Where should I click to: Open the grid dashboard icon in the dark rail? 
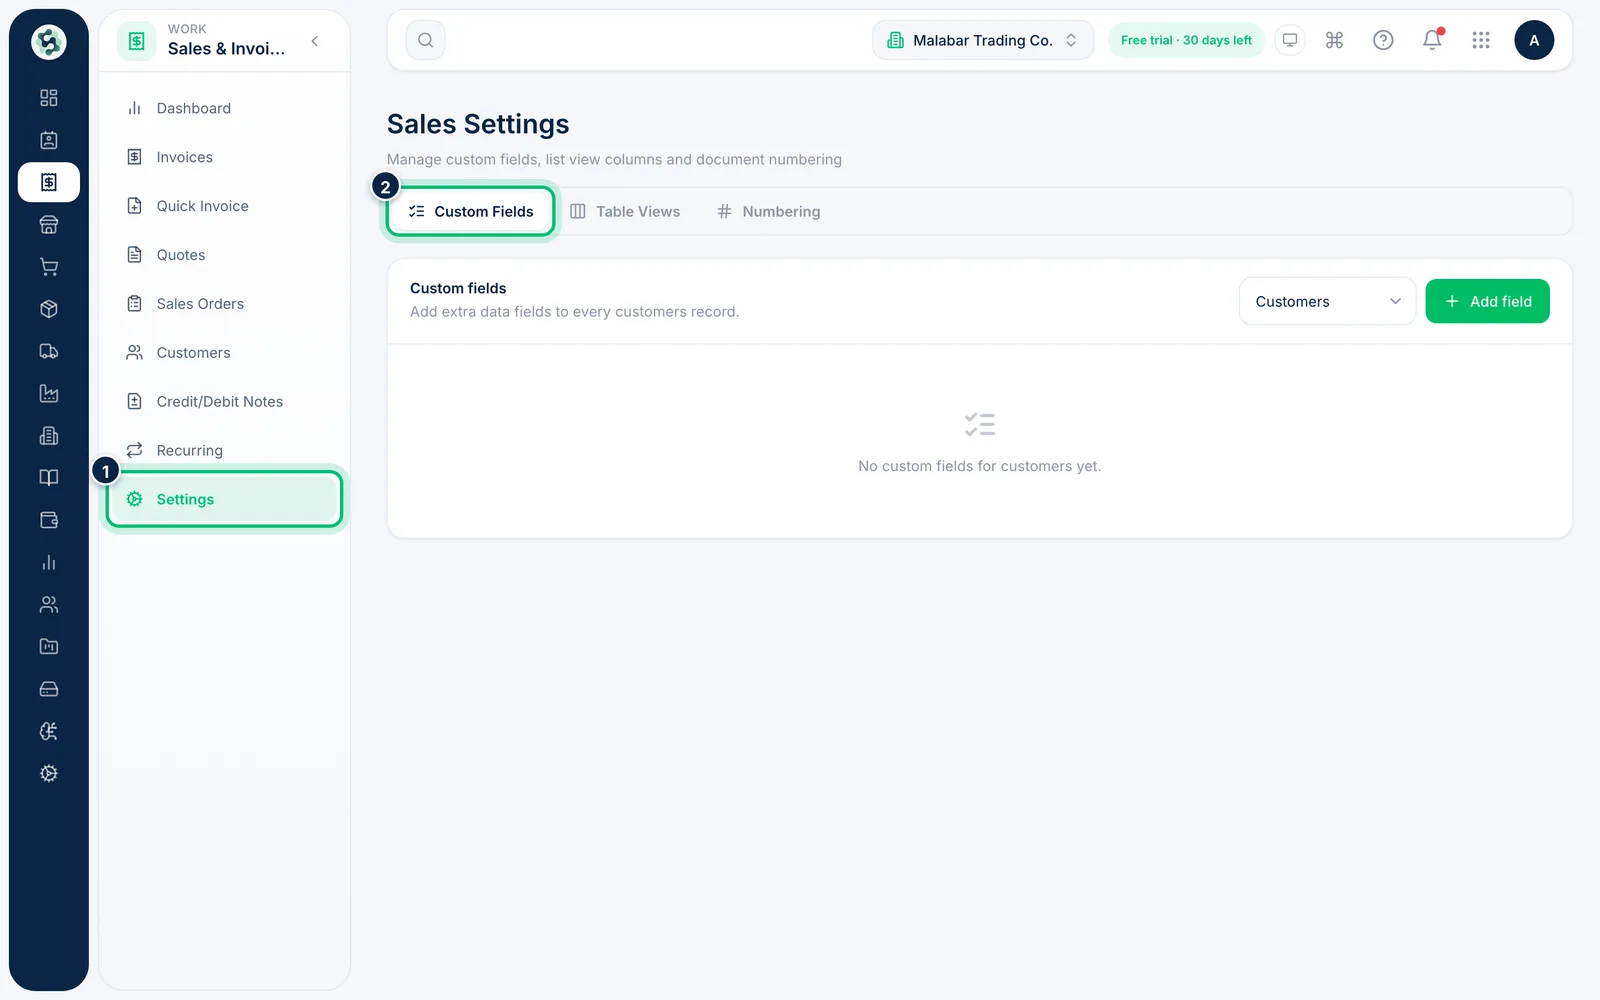click(x=48, y=98)
